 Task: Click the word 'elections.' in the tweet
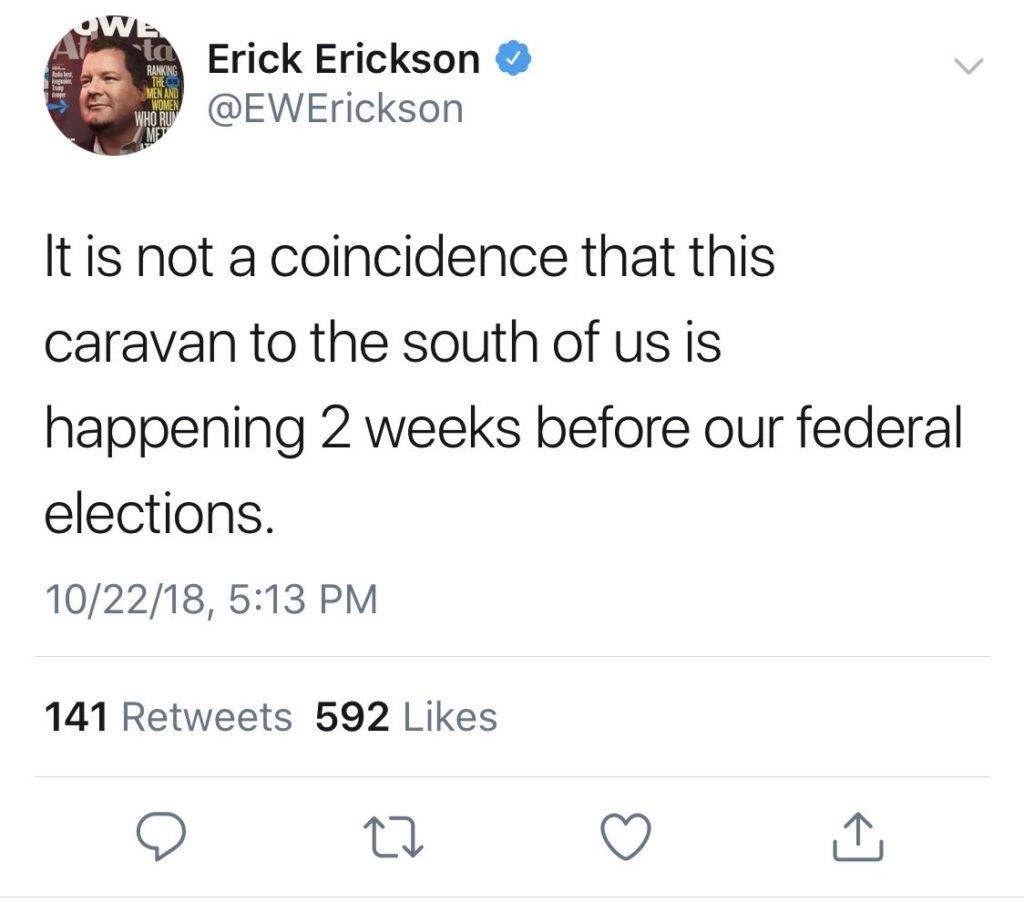[159, 514]
